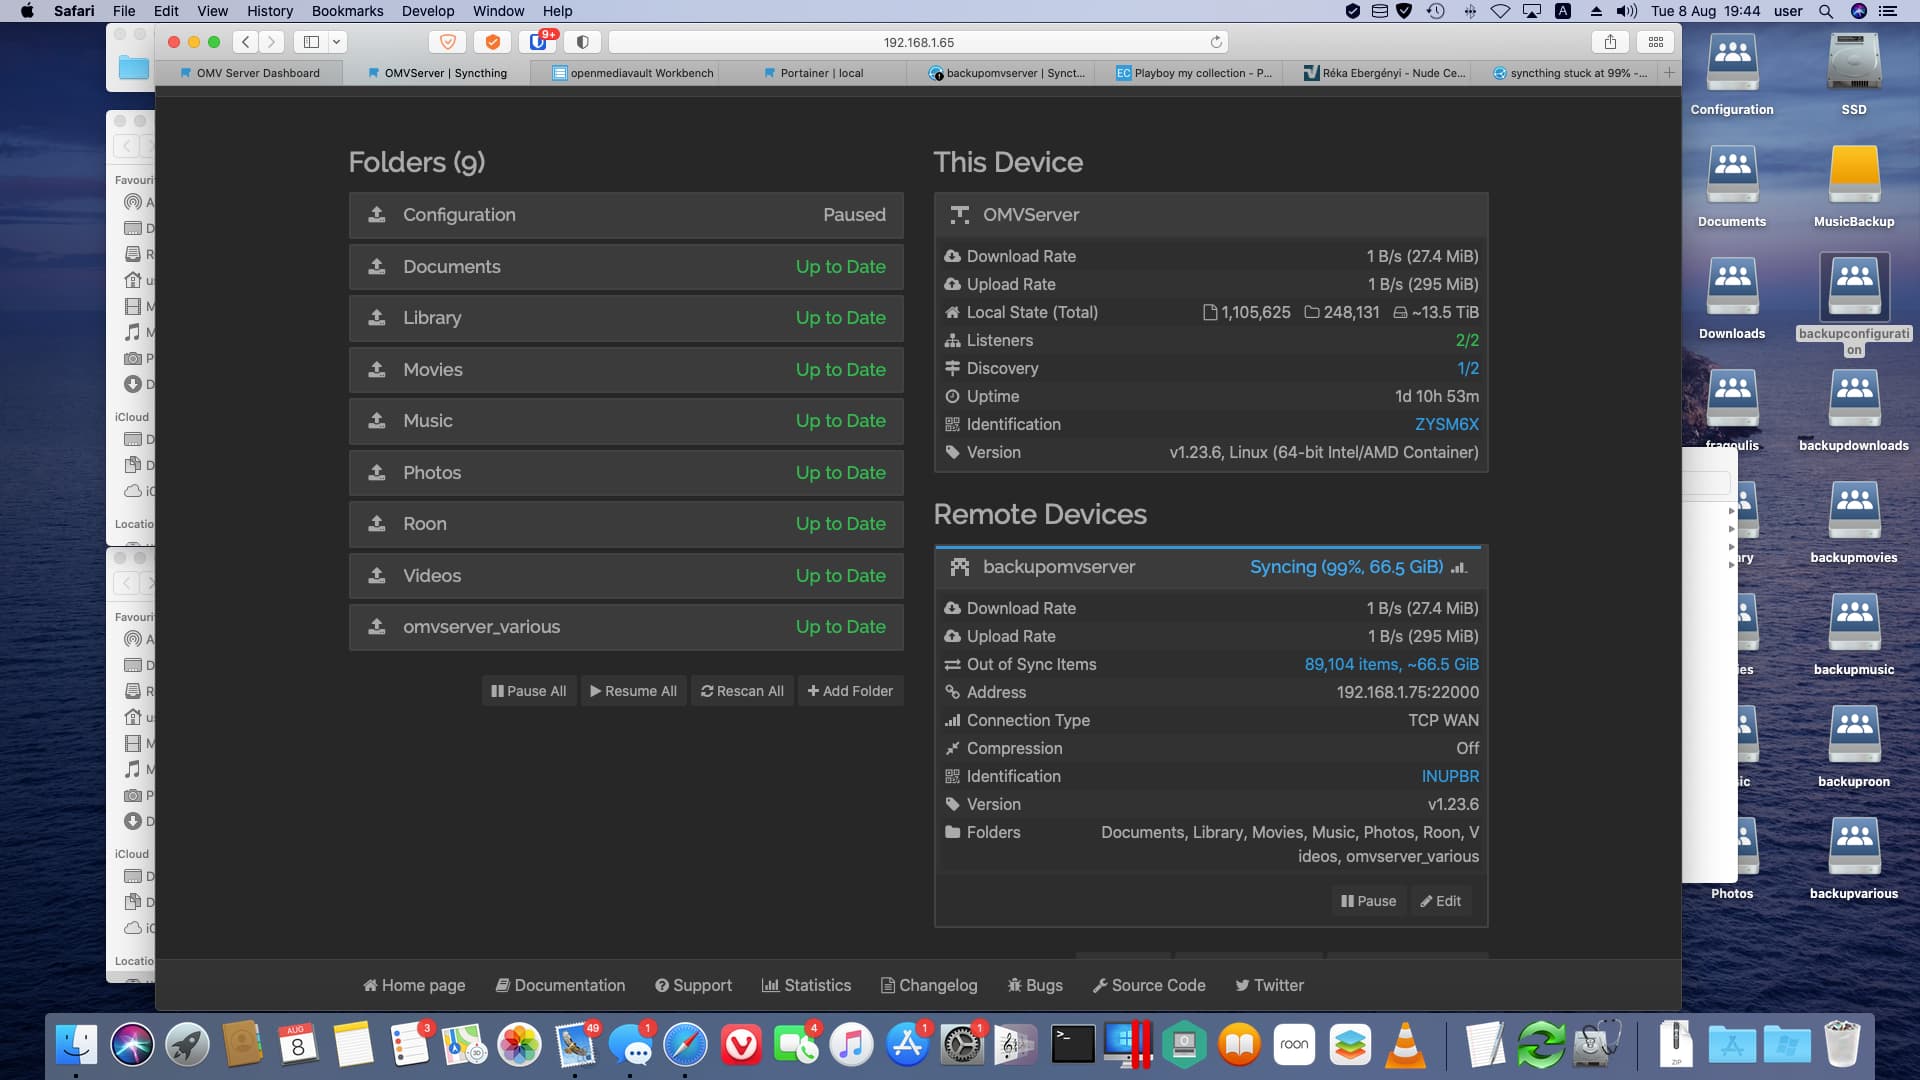
Task: Open the Develop menu
Action: (428, 11)
